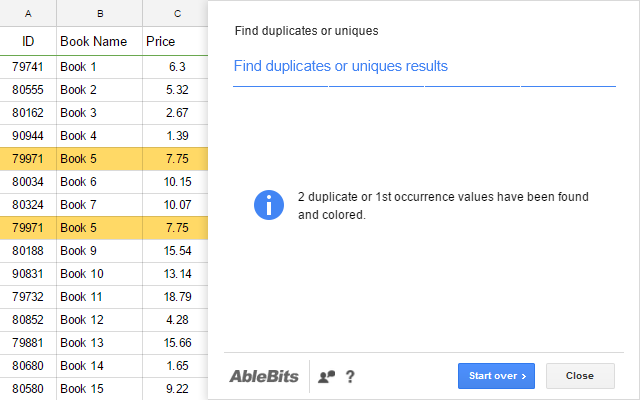Viewport: 640px width, 400px height.
Task: Select the price cell 18.79
Action: click(x=176, y=297)
